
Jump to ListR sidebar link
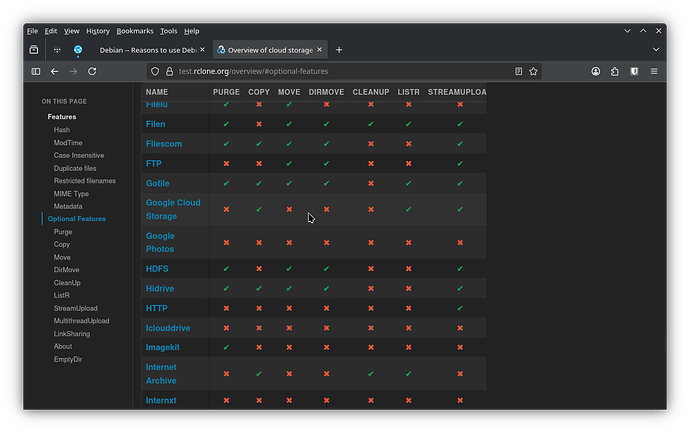(62, 295)
